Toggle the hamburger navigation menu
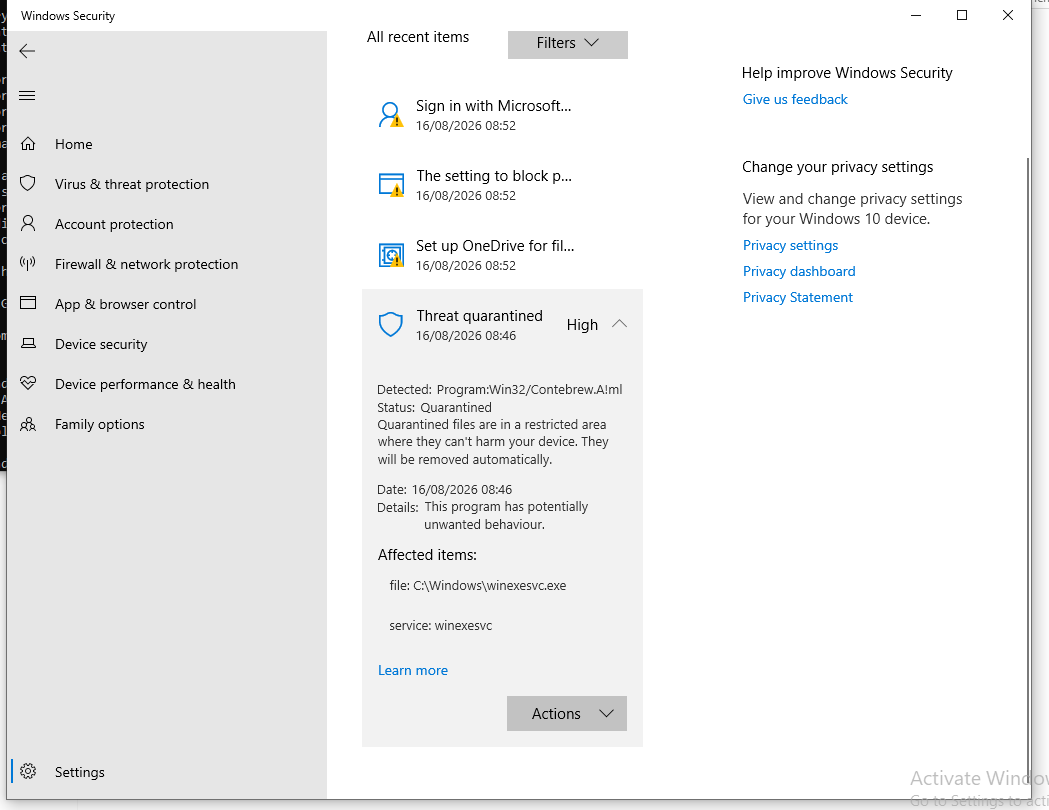 (x=27, y=96)
